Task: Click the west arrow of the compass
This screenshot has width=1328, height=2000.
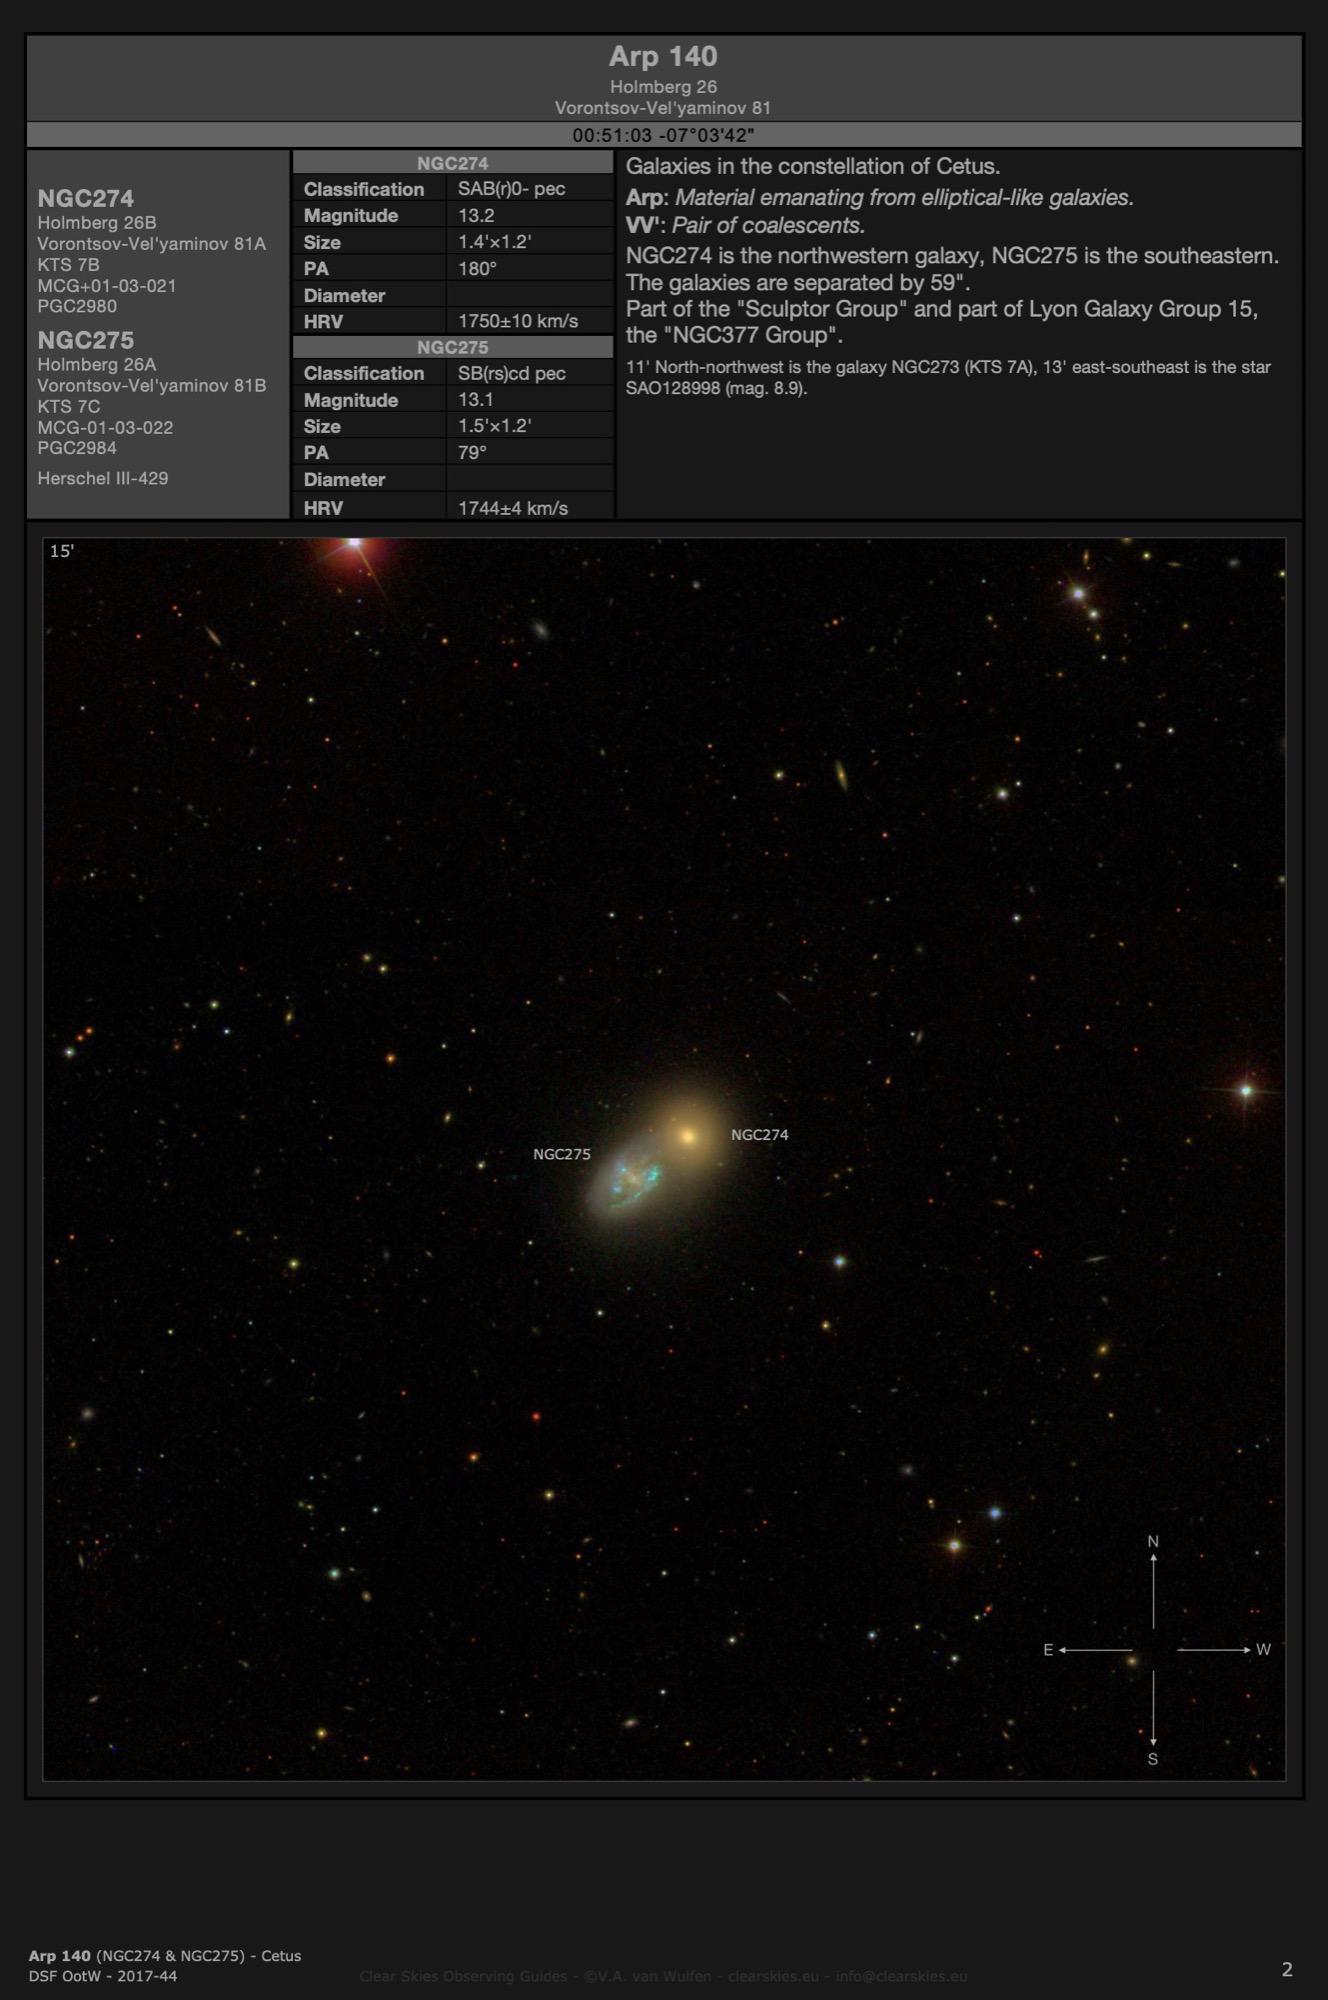Action: [1214, 1650]
